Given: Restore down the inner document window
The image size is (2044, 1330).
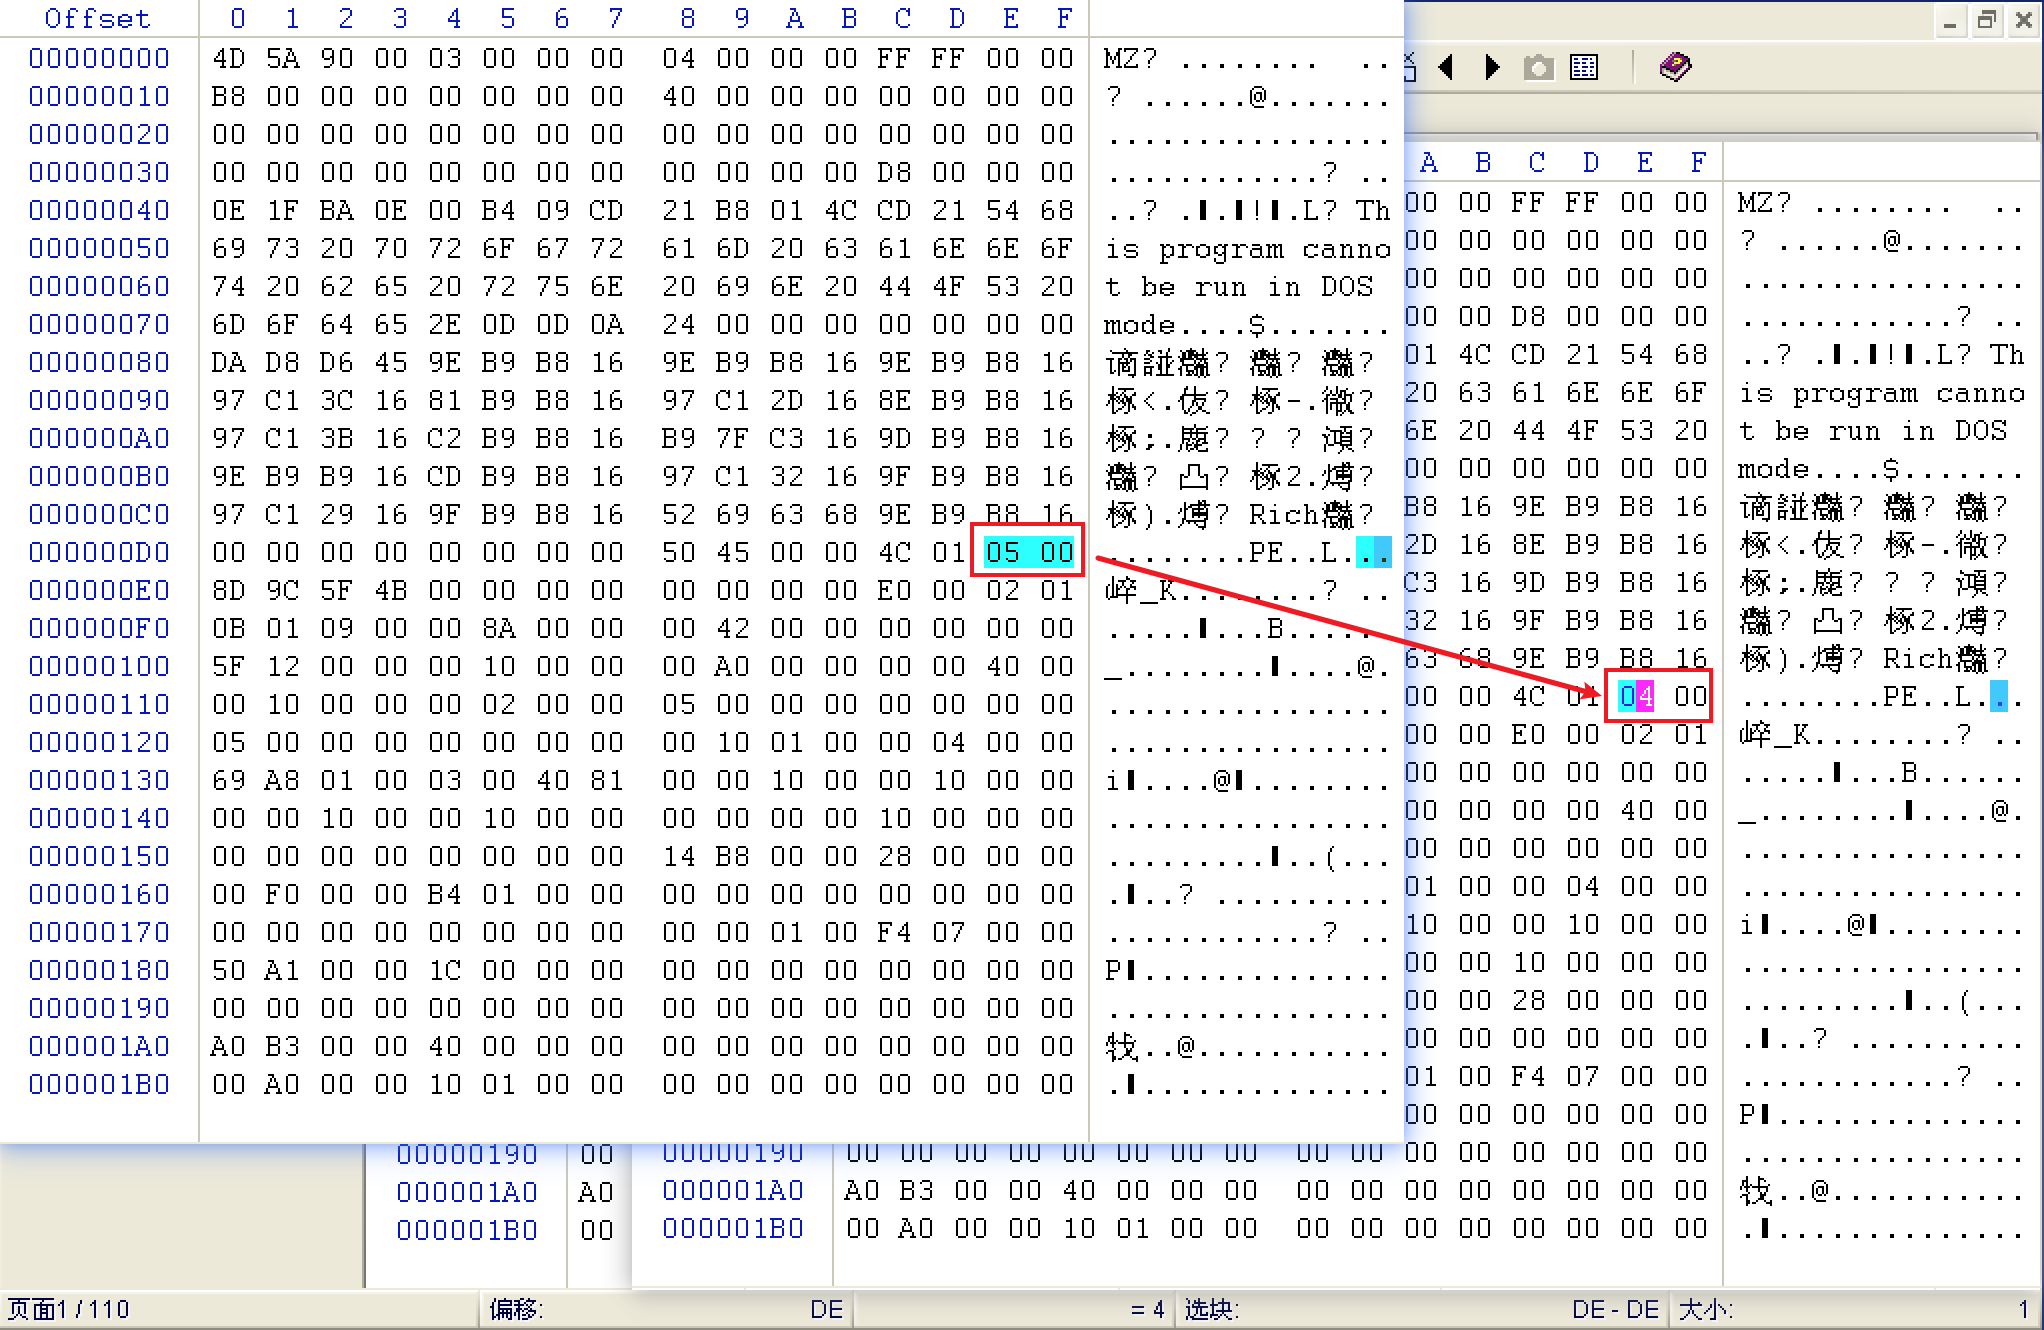Looking at the screenshot, I should pos(1987,21).
